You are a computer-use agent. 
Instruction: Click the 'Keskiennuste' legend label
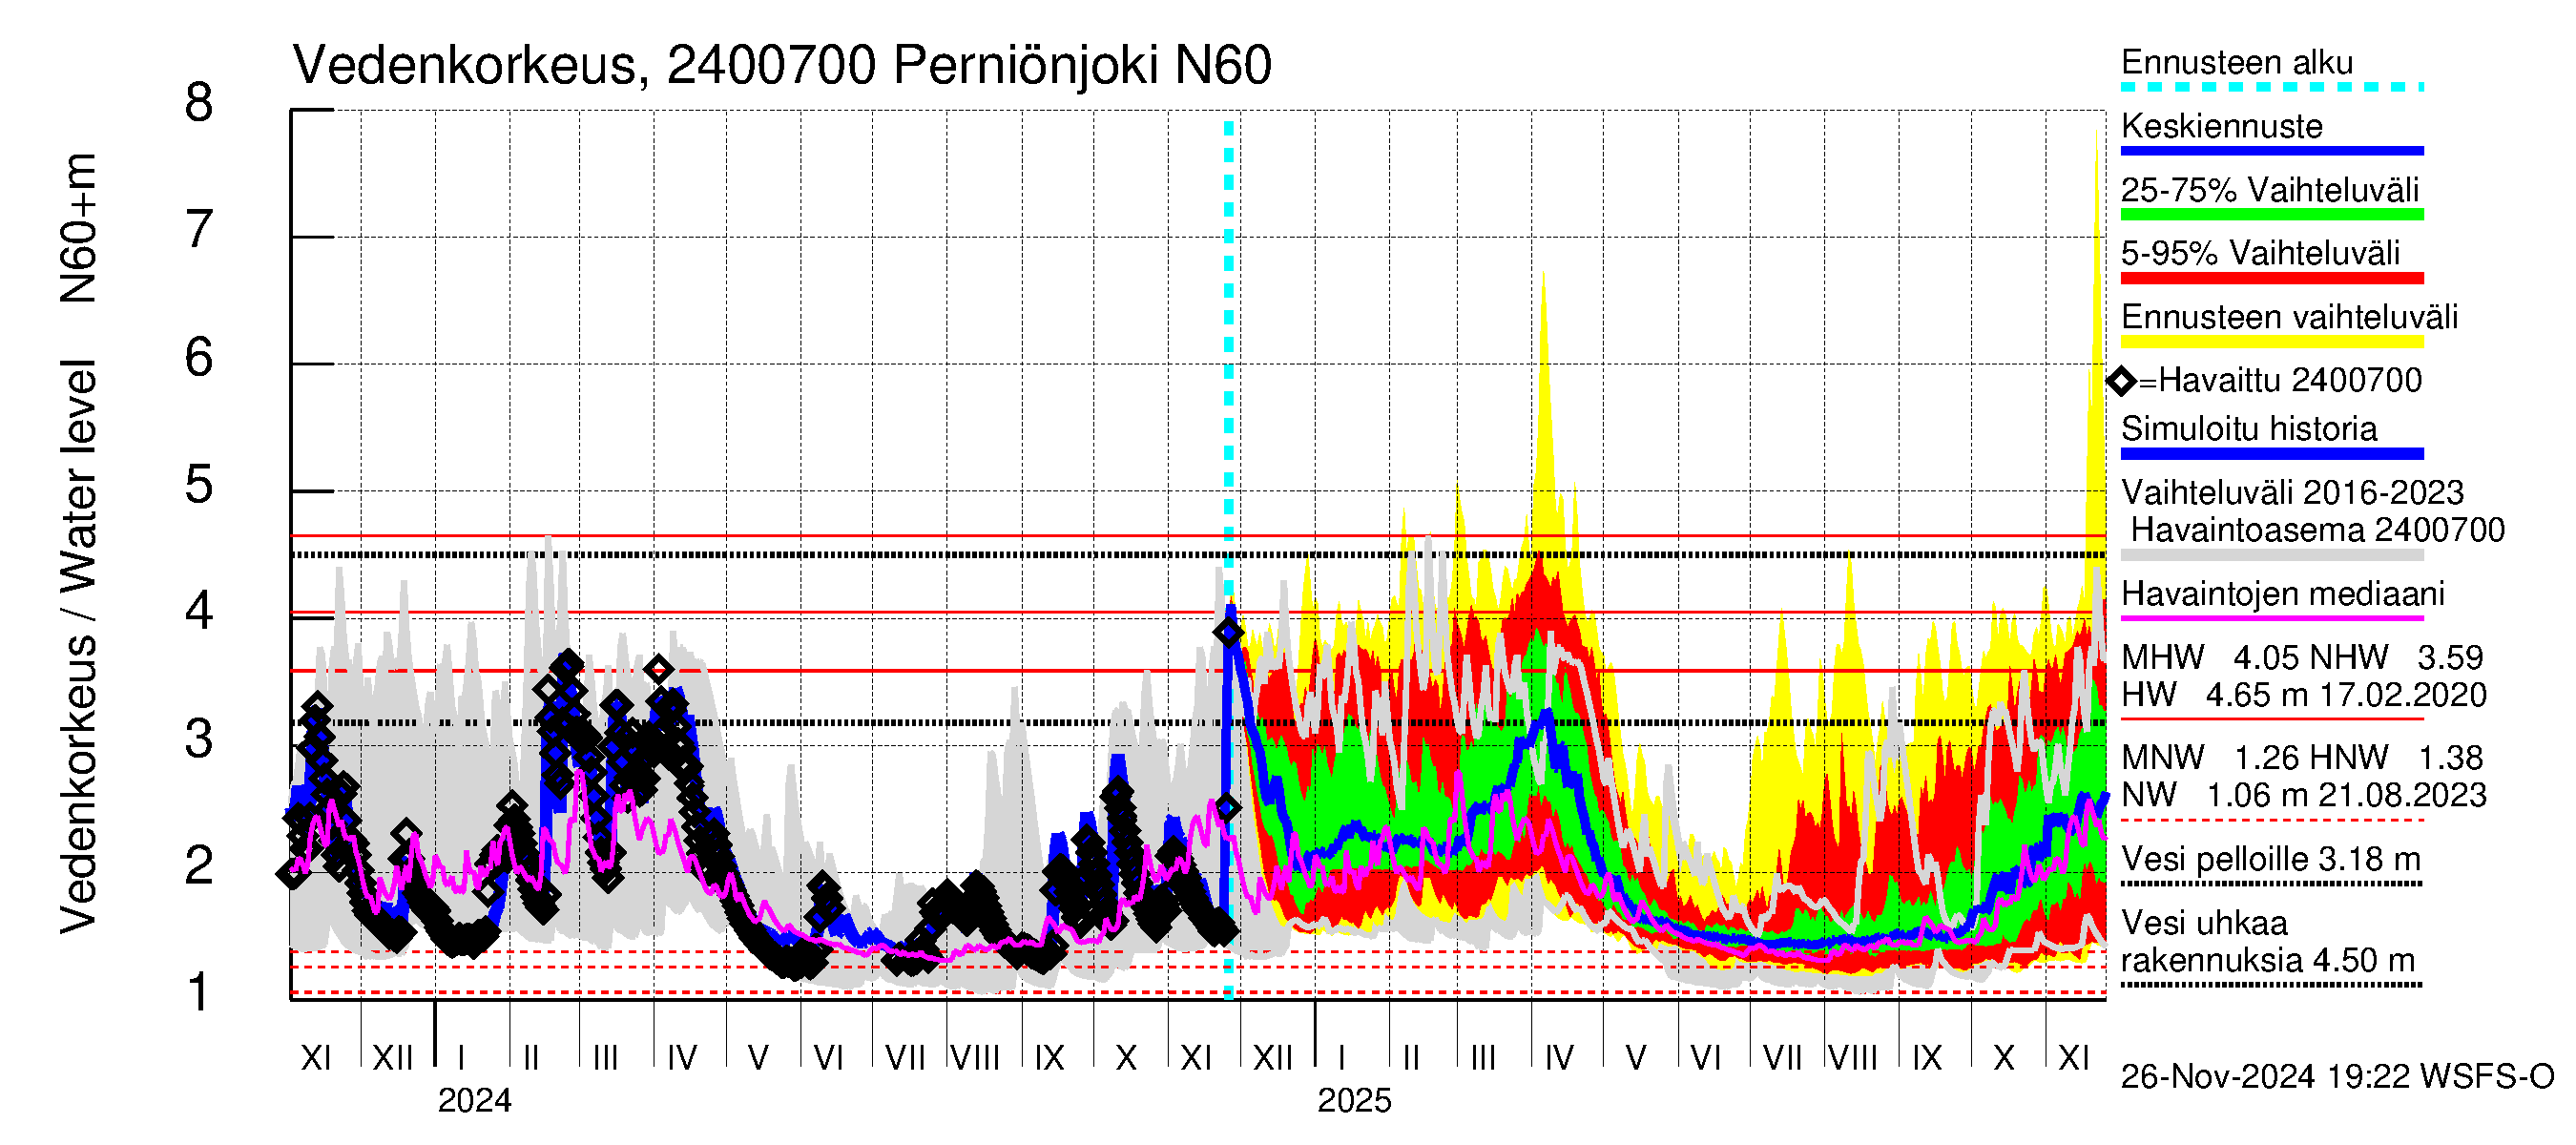[2222, 126]
